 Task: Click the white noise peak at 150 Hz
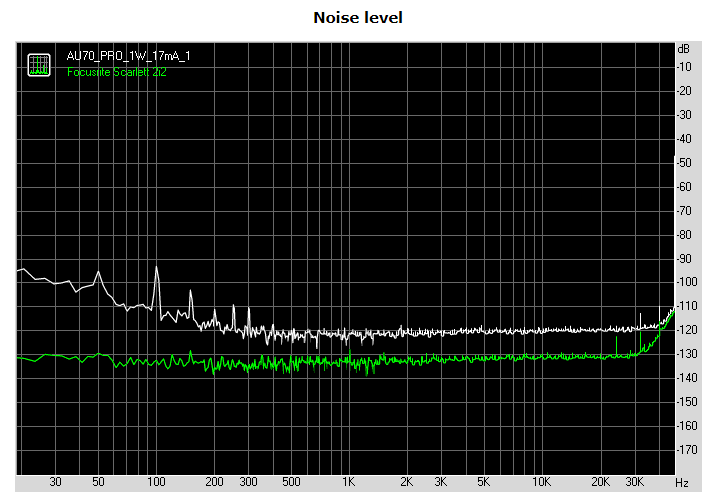pos(191,291)
